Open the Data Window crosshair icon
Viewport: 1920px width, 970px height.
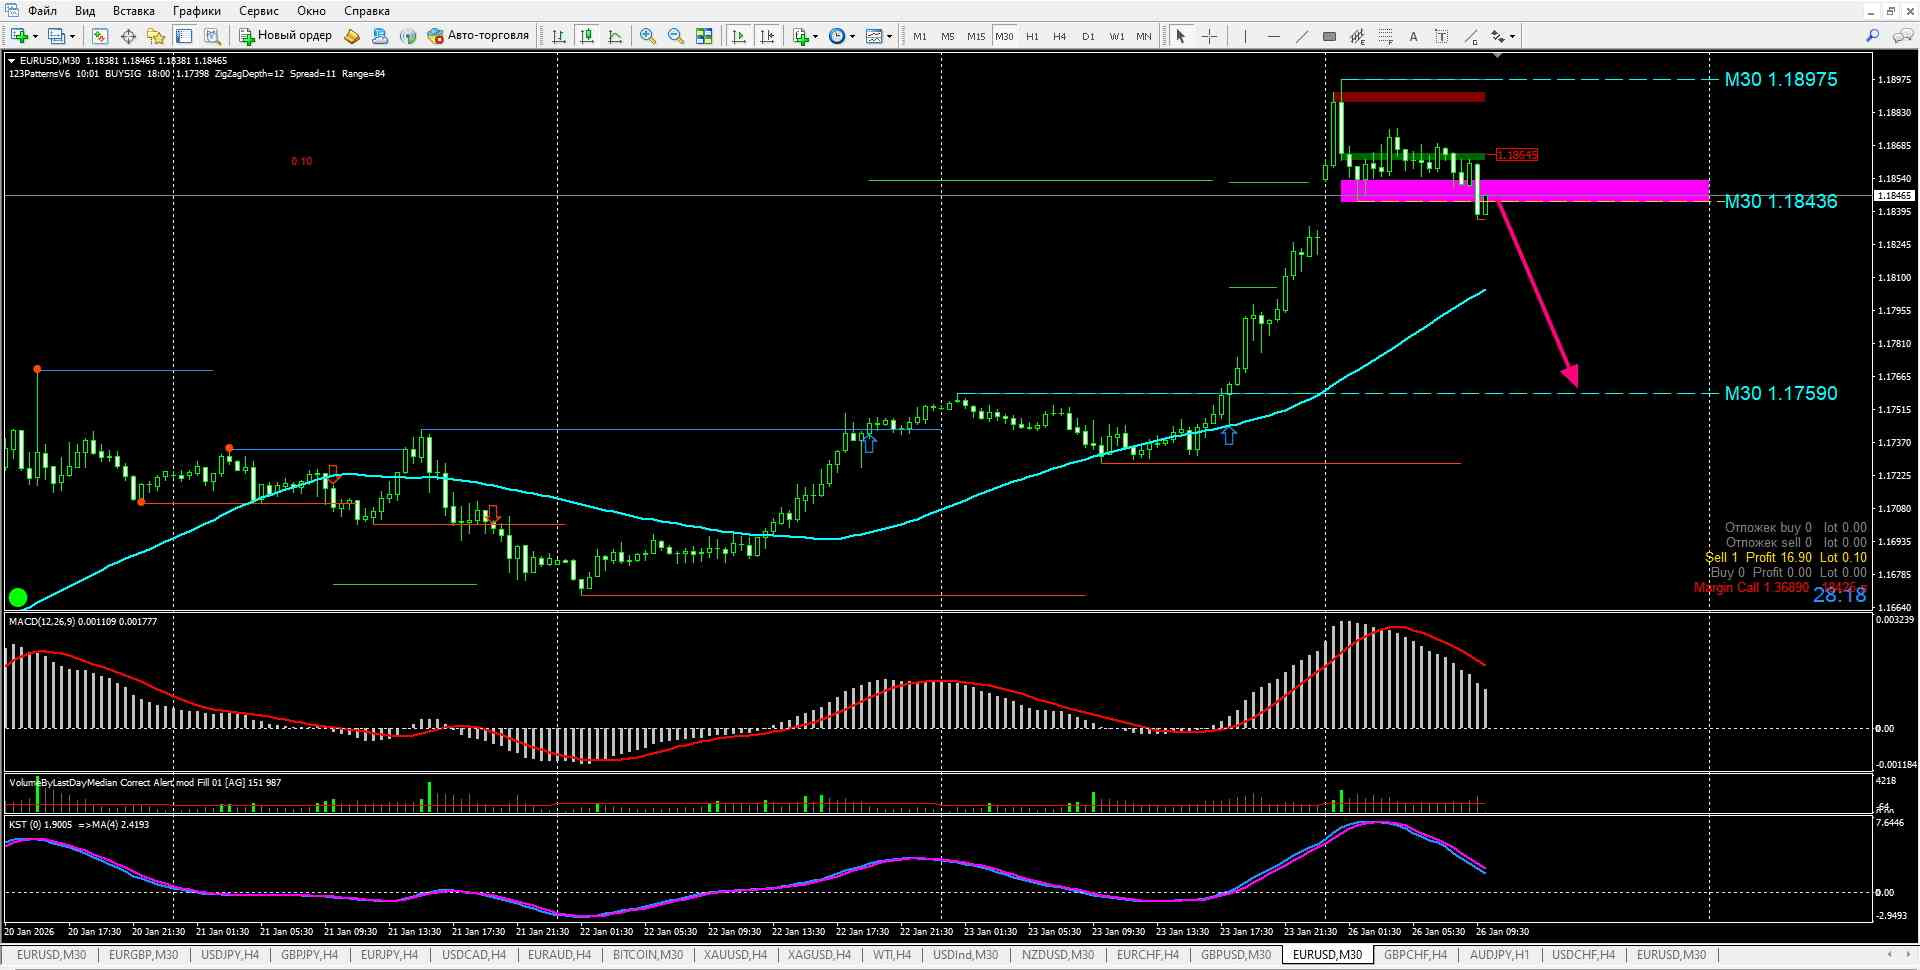[128, 36]
